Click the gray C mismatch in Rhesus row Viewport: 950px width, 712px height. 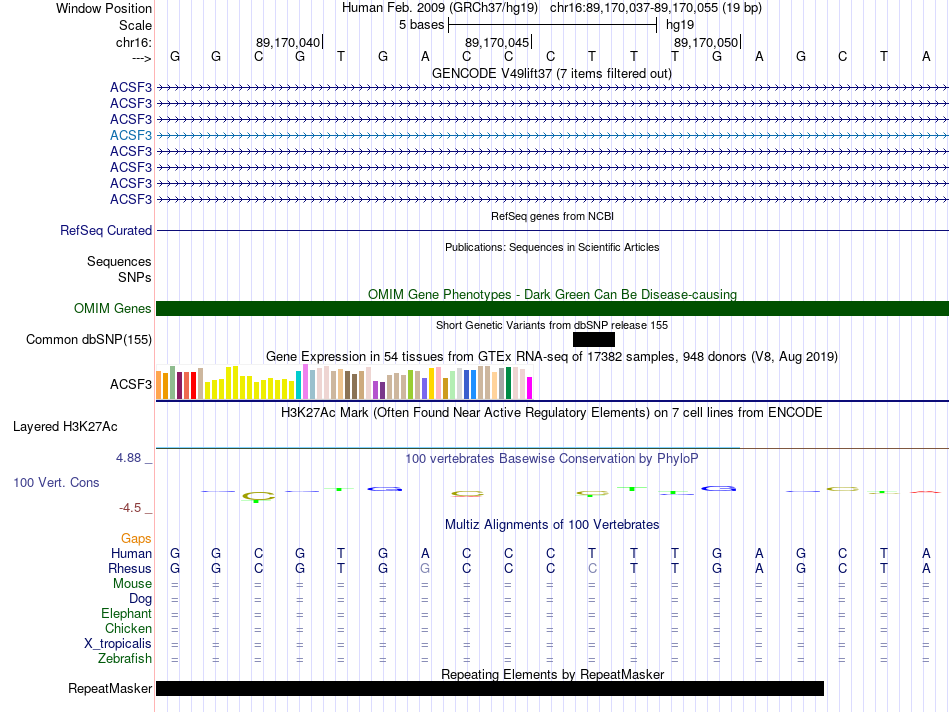point(592,568)
